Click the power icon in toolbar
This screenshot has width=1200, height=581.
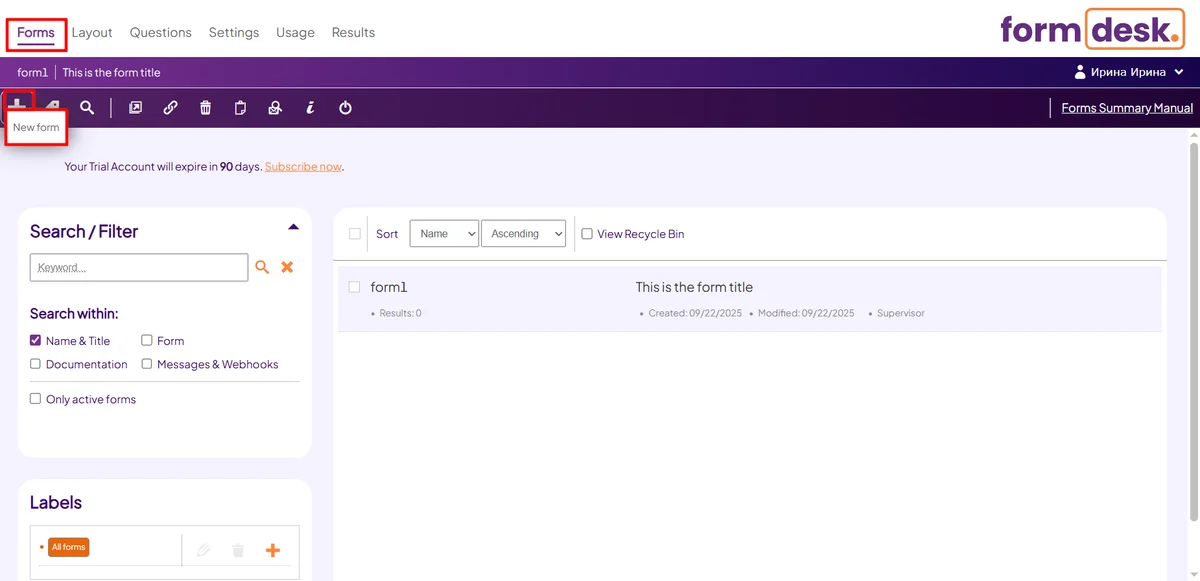(345, 108)
